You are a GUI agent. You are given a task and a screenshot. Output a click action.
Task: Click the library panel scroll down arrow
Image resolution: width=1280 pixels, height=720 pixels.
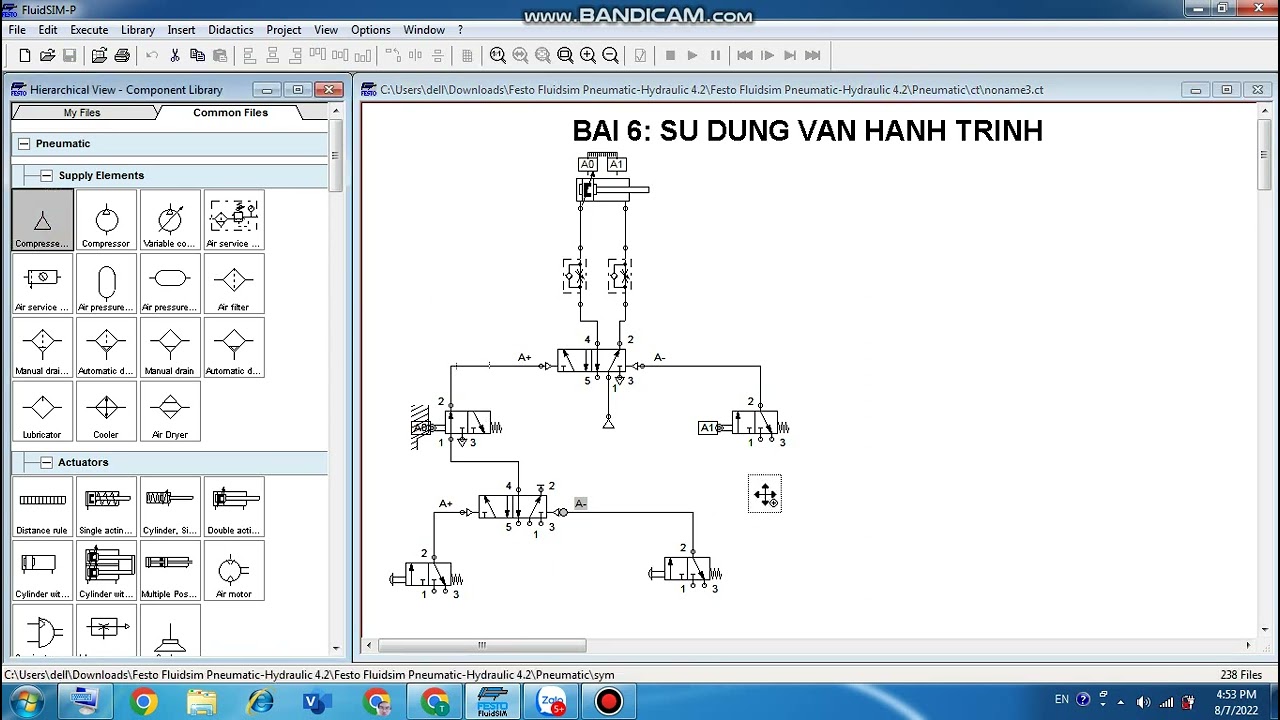335,648
